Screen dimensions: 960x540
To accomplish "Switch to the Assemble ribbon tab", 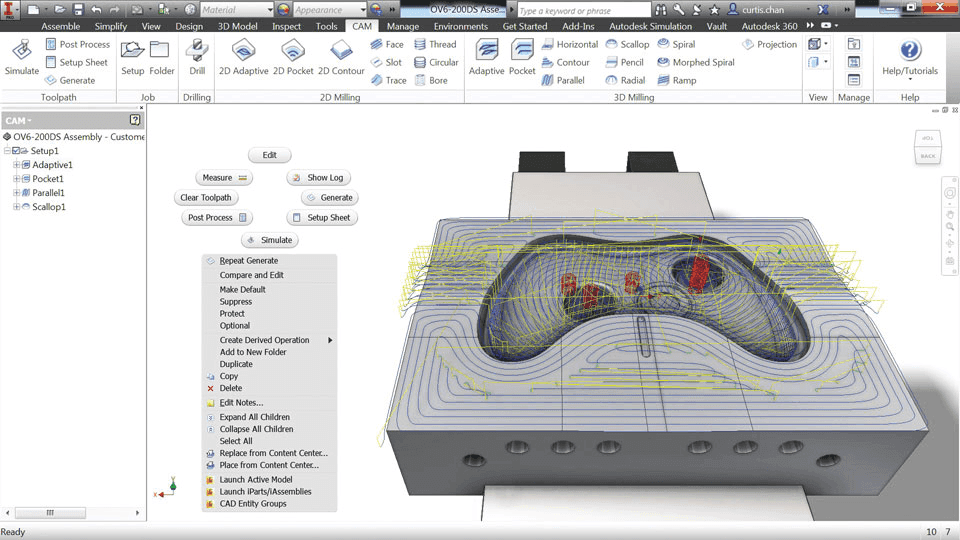I will [x=61, y=26].
